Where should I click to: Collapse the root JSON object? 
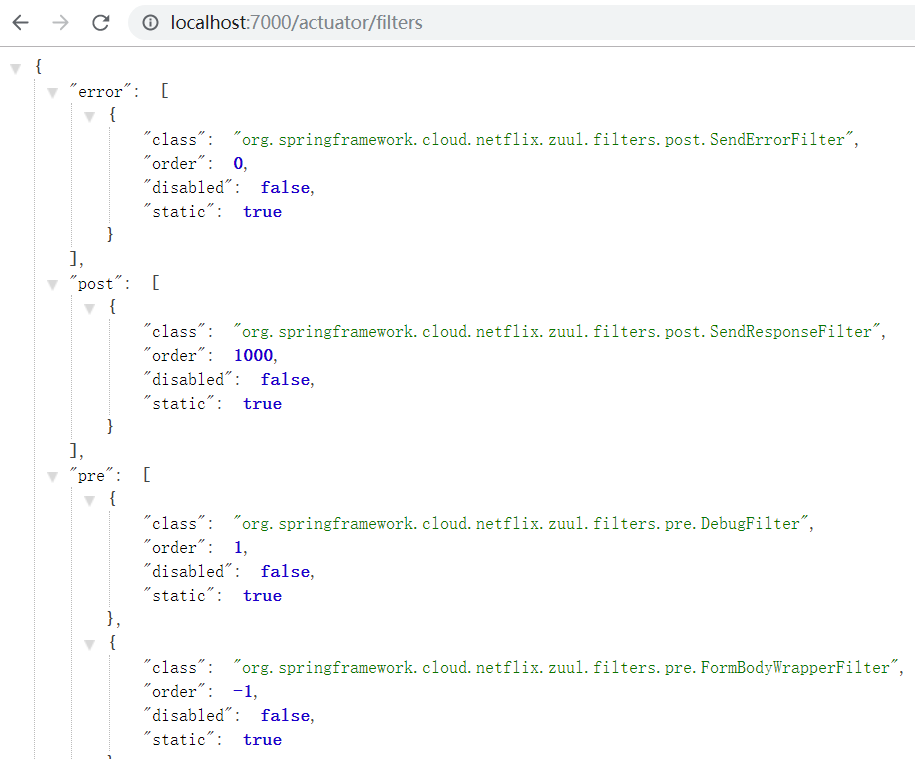[16, 69]
